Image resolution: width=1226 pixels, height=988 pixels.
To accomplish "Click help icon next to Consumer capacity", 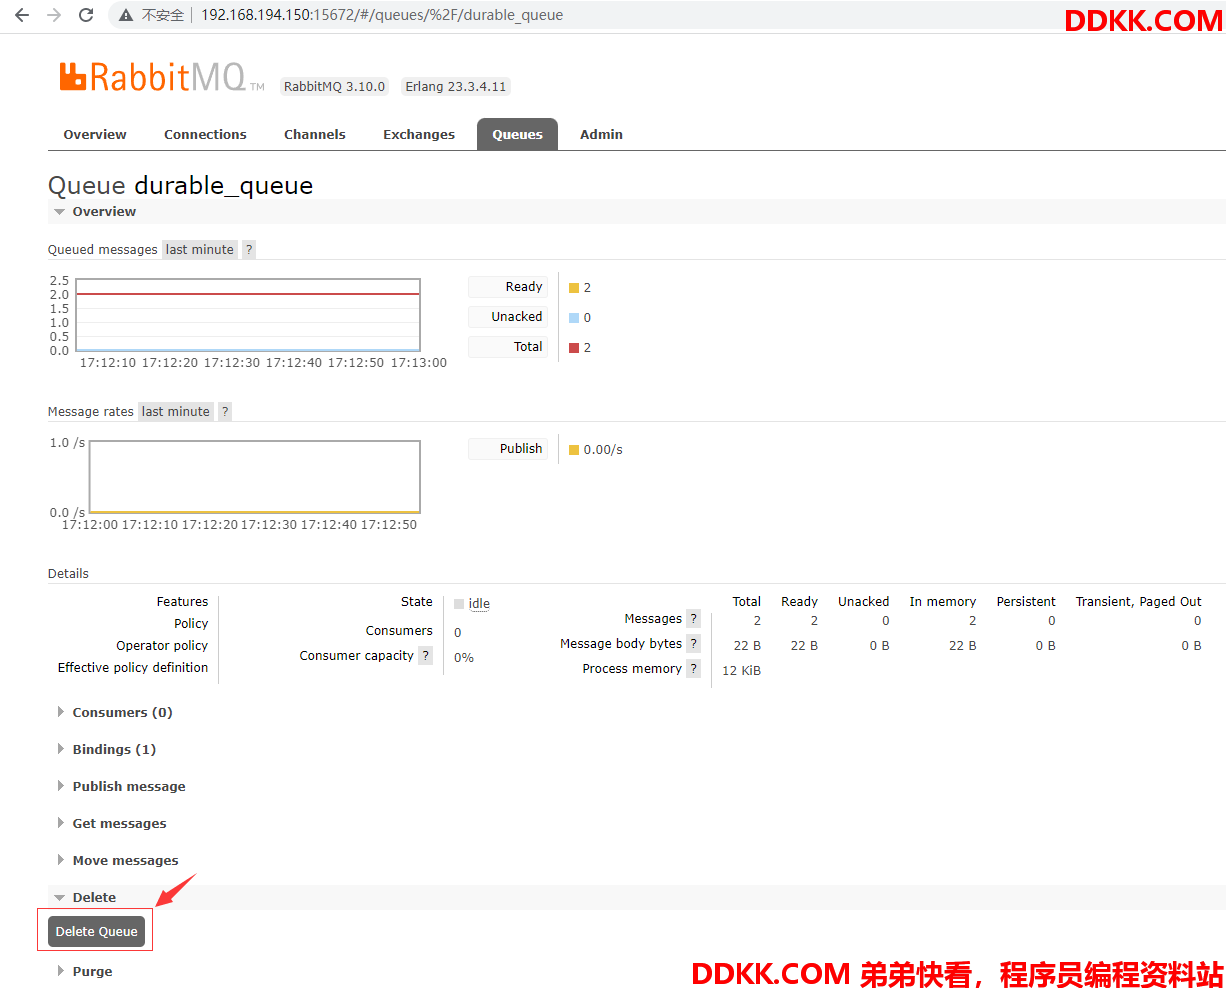I will 426,656.
